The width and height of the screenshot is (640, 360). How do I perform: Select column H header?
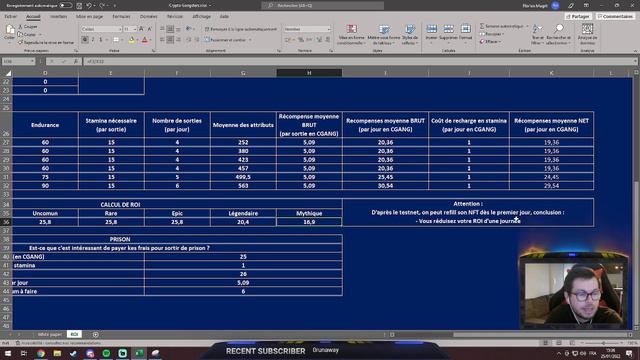(309, 73)
